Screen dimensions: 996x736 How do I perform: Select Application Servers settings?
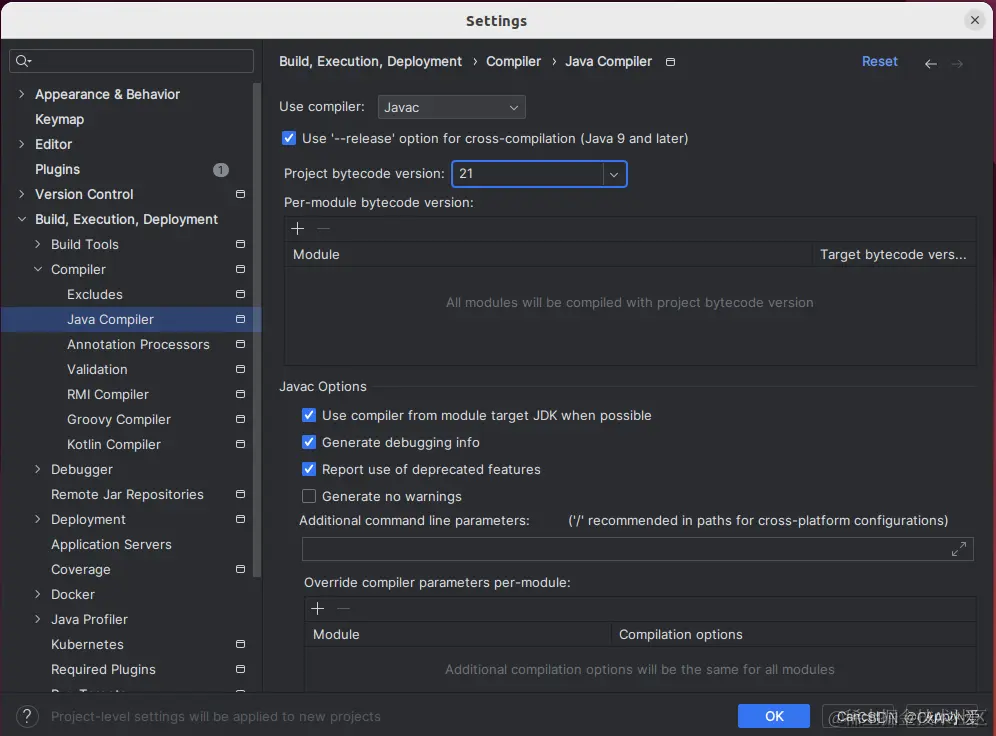tap(111, 544)
